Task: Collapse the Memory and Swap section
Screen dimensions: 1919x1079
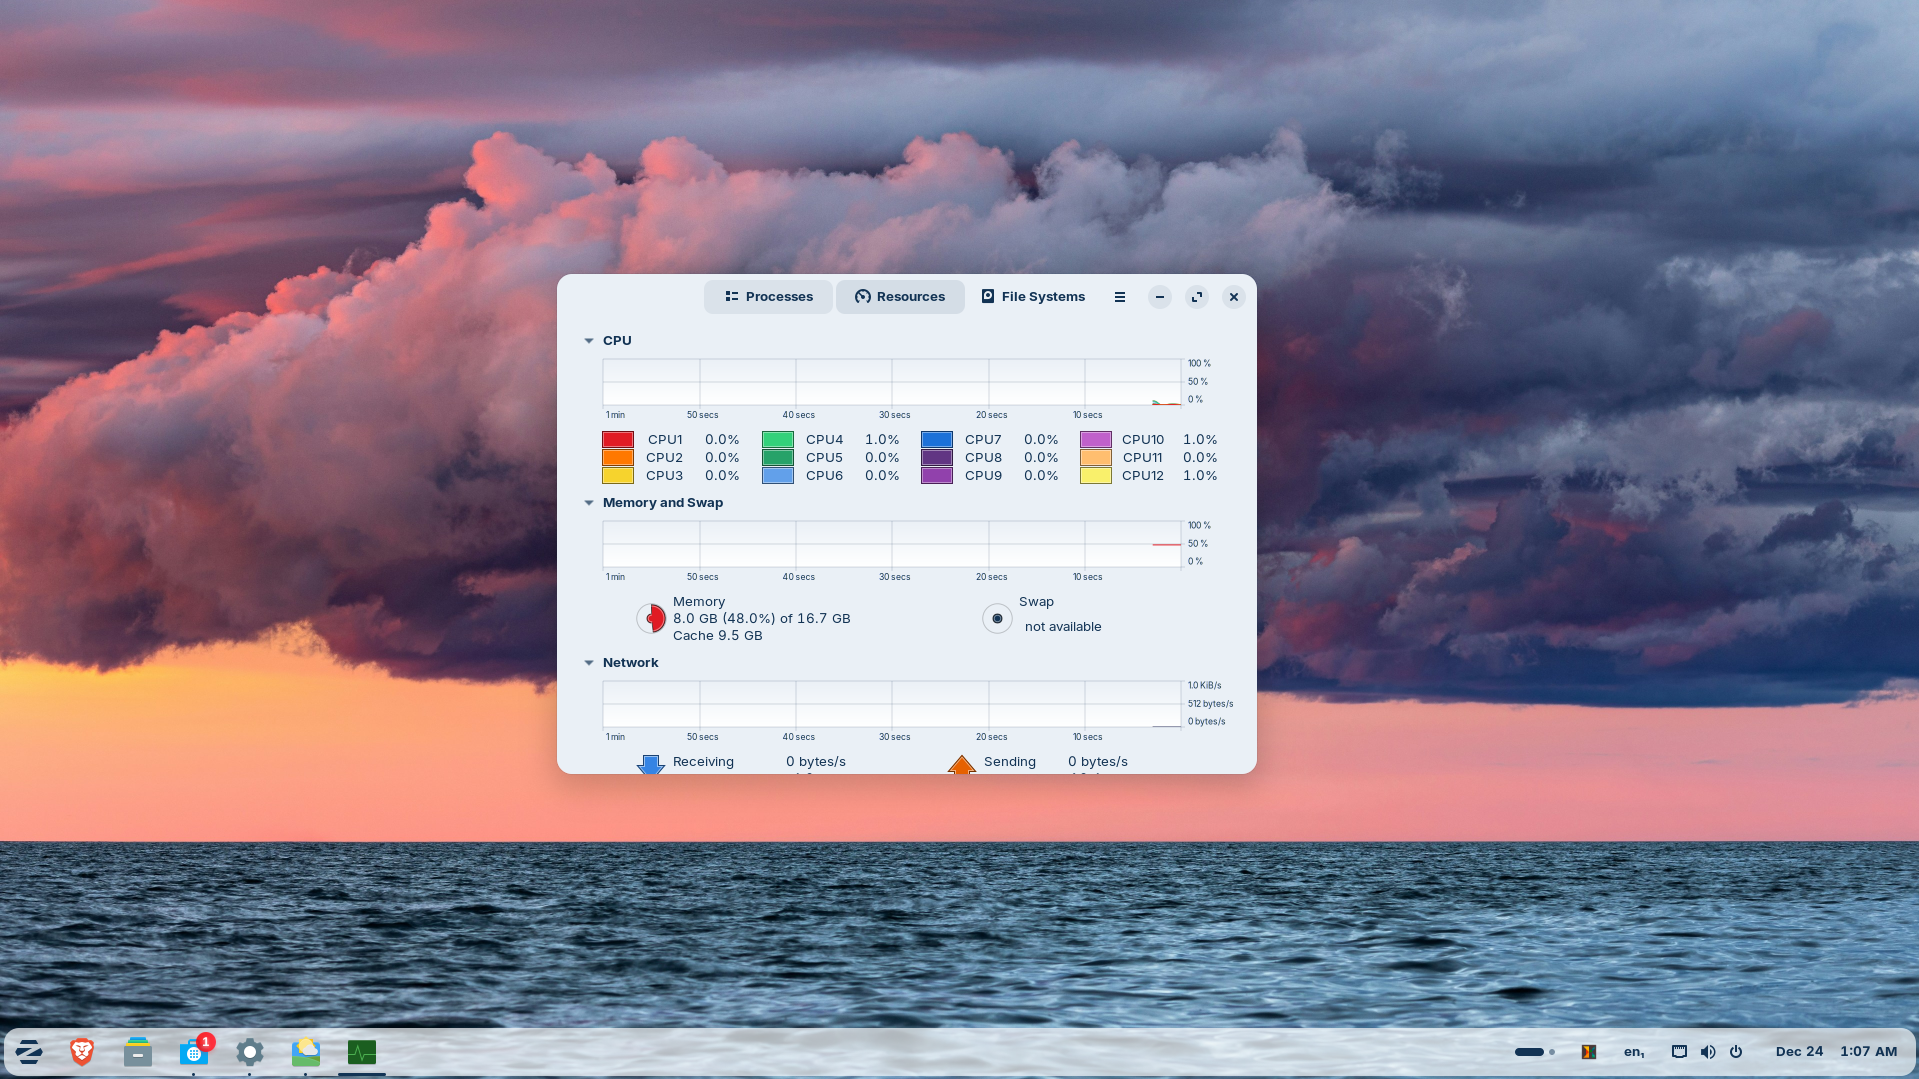Action: pos(589,502)
